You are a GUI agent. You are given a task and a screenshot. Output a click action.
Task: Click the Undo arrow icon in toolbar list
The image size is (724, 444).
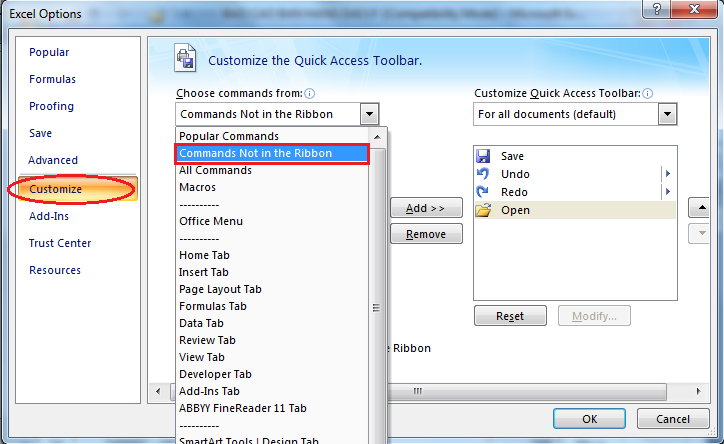click(483, 174)
